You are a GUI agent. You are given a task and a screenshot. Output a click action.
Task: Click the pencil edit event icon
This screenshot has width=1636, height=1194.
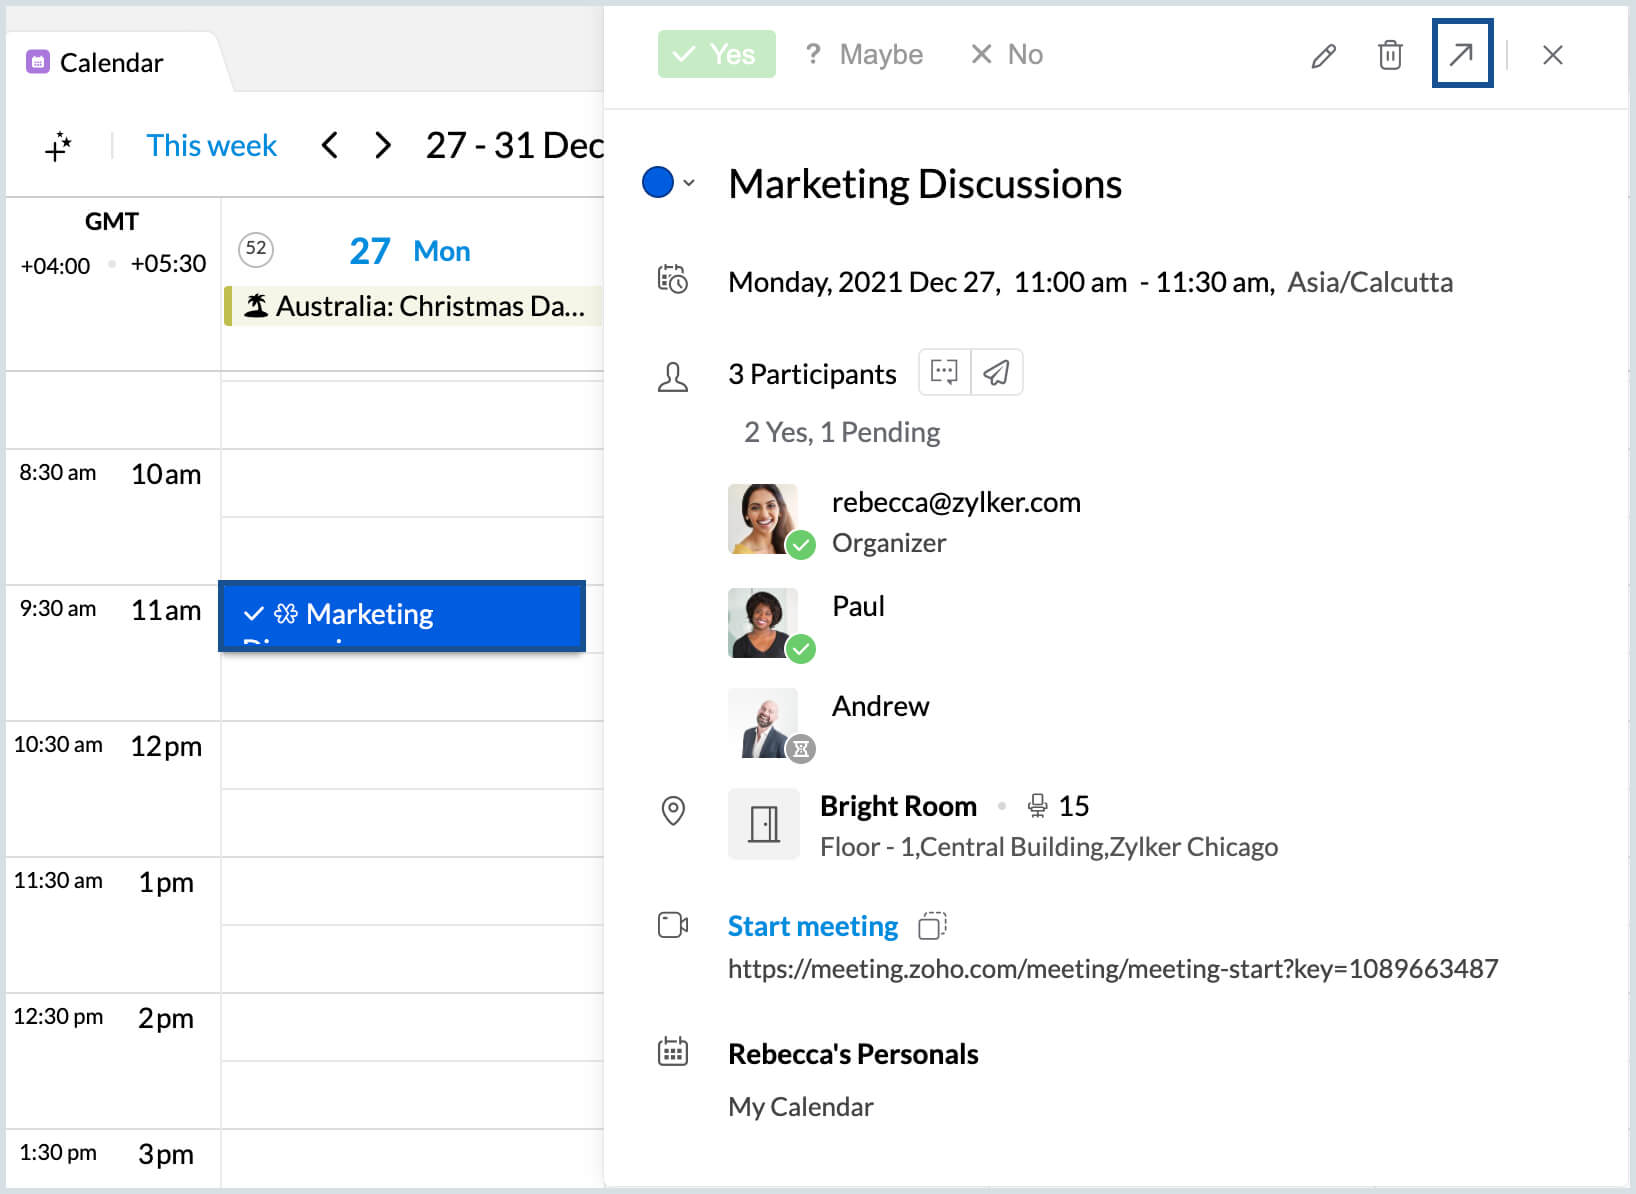pos(1323,56)
